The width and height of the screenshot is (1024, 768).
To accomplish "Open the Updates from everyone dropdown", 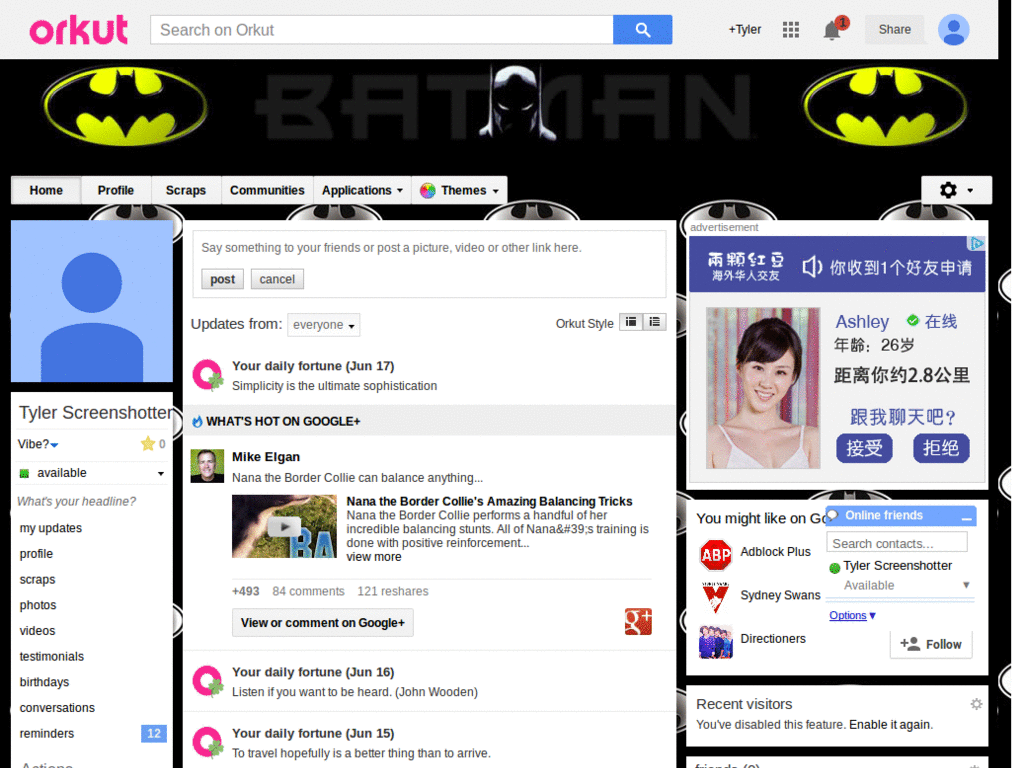I will 323,325.
